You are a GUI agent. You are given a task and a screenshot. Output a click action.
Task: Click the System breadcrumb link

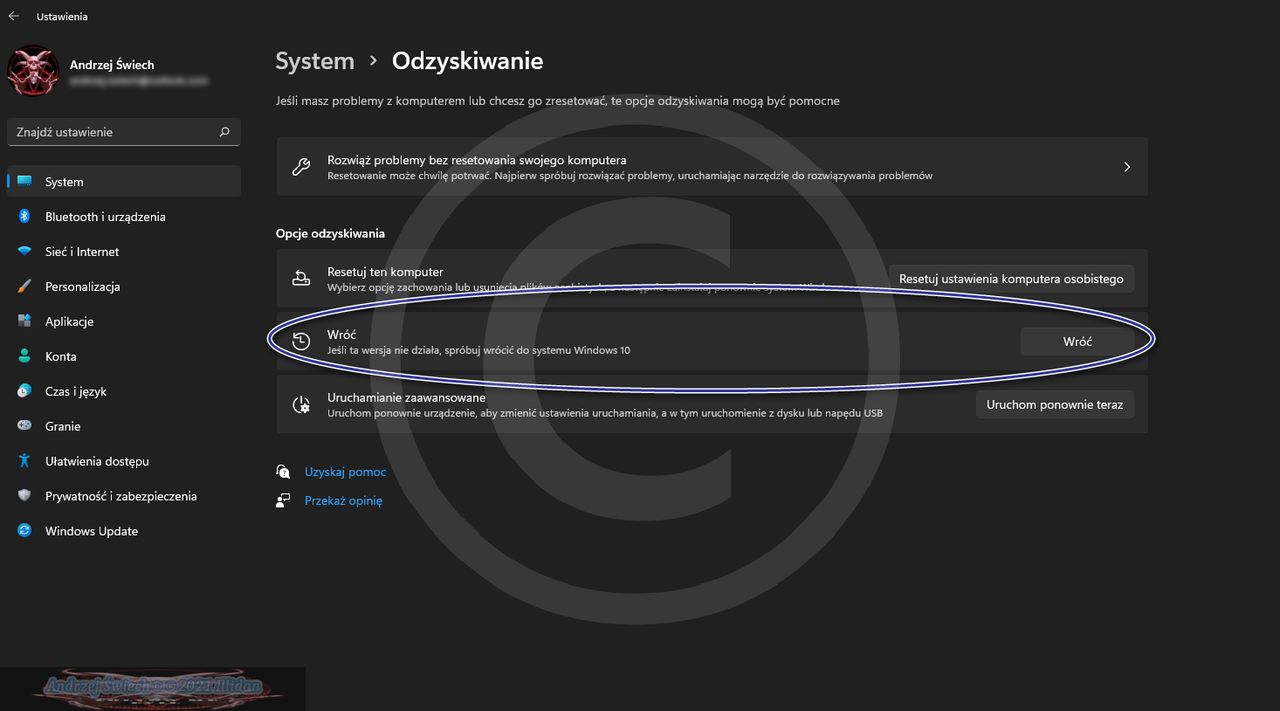click(315, 61)
